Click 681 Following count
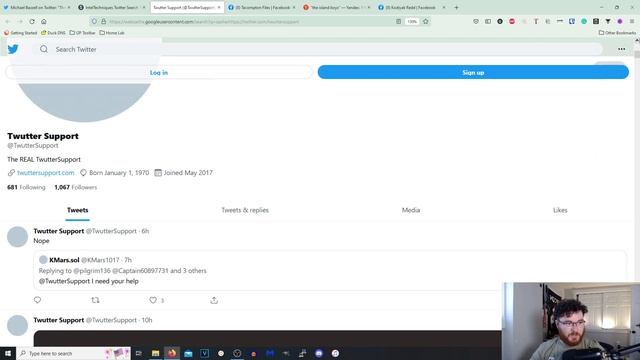This screenshot has width=640, height=360. pos(26,187)
